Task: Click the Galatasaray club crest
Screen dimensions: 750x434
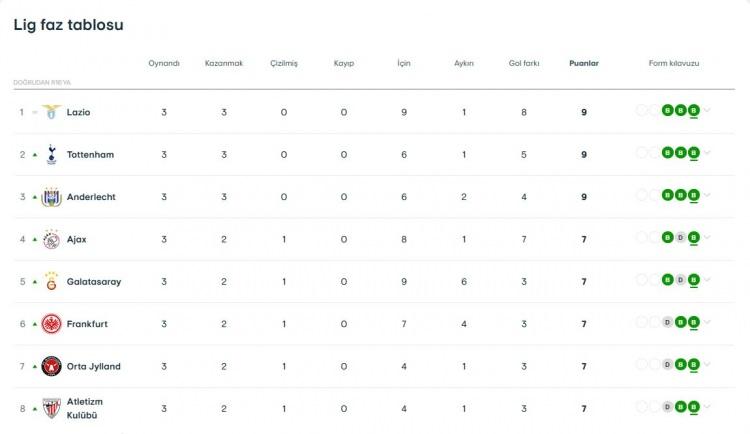Action: [x=51, y=281]
